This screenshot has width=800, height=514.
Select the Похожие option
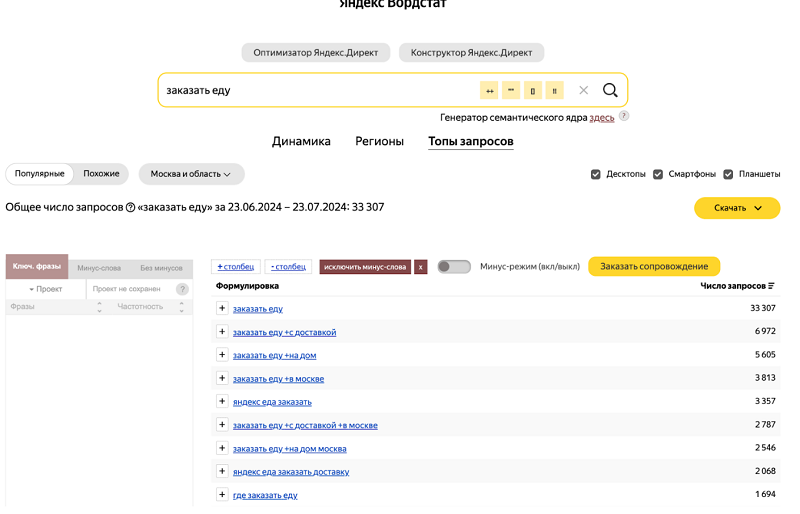point(101,174)
